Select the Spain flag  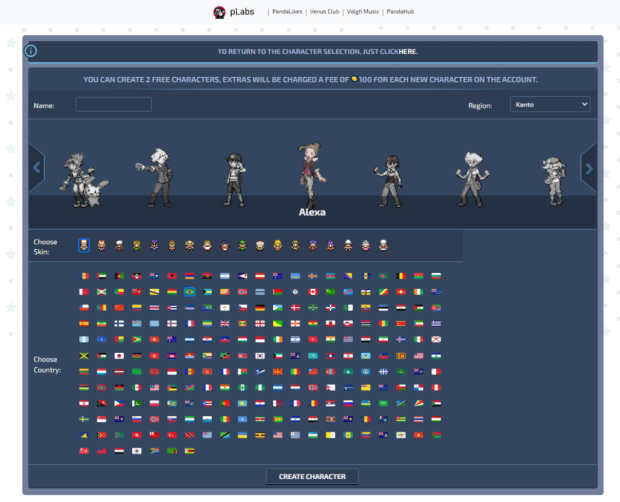(x=84, y=323)
